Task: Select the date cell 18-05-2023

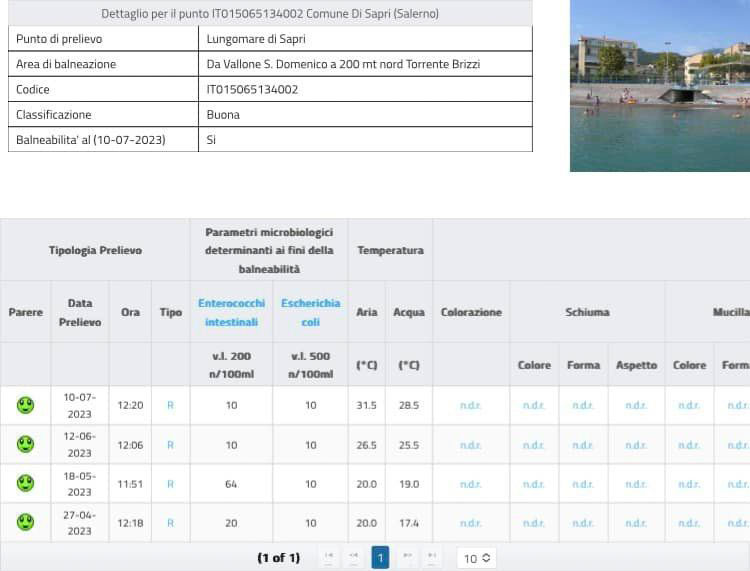Action: [x=80, y=484]
